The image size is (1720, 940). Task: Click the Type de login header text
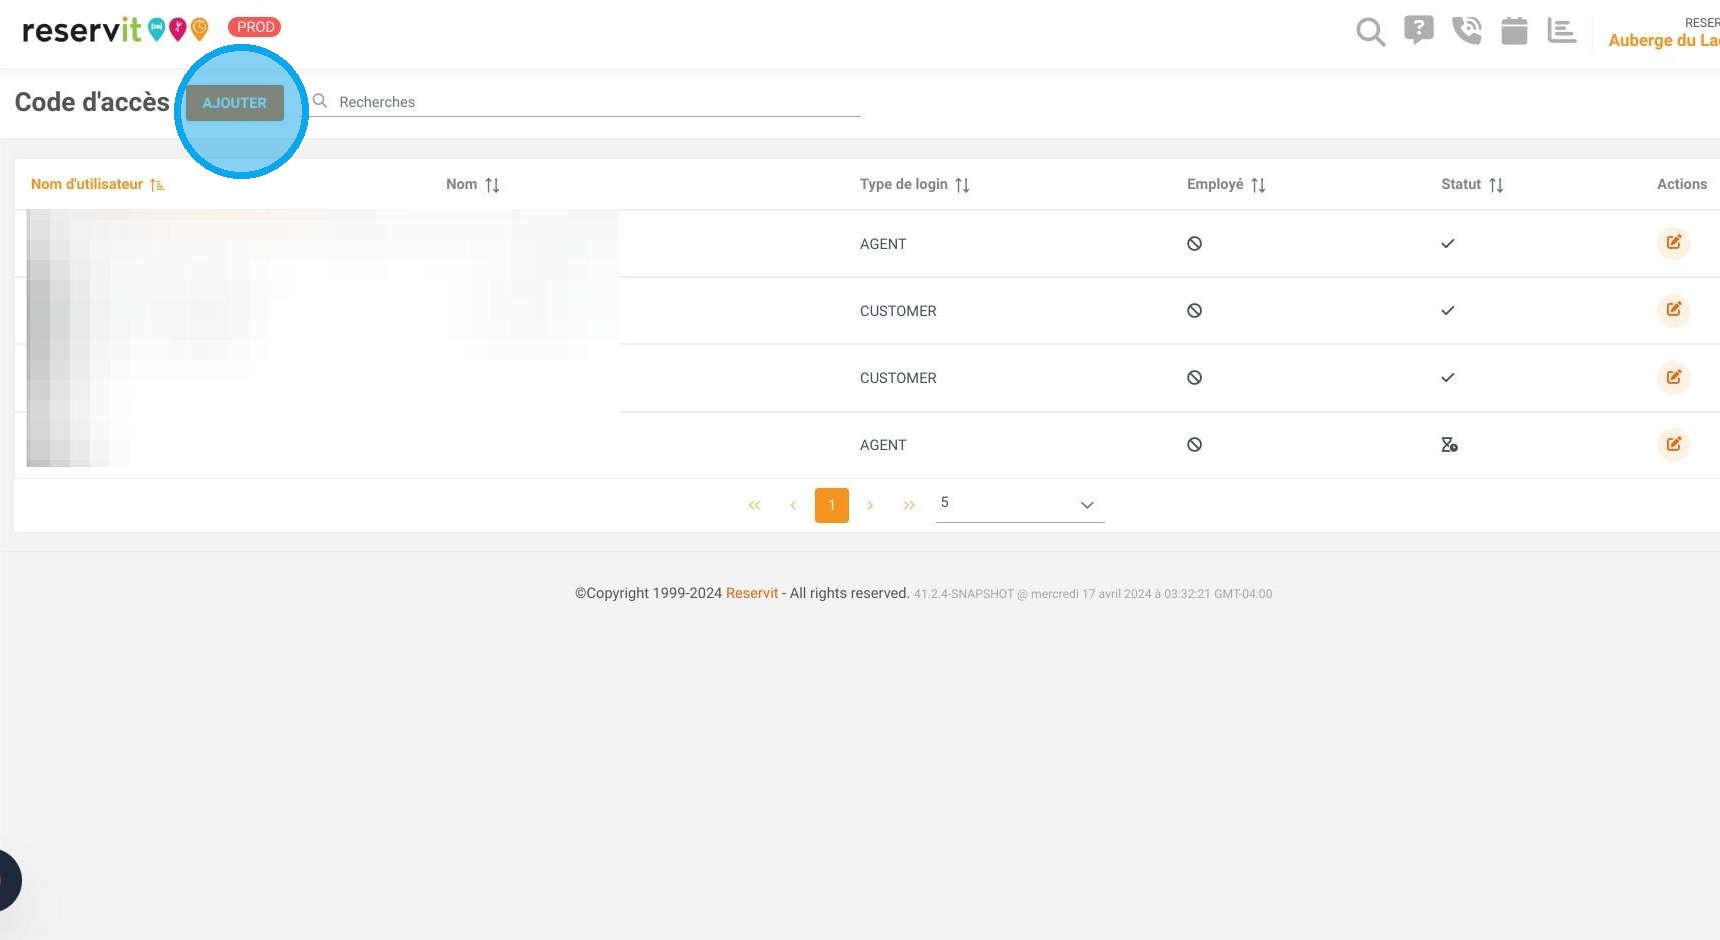click(903, 184)
